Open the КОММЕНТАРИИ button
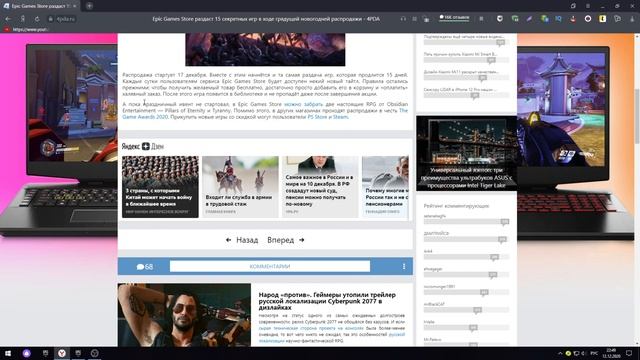Viewport: 640px width, 360px height. tap(270, 267)
